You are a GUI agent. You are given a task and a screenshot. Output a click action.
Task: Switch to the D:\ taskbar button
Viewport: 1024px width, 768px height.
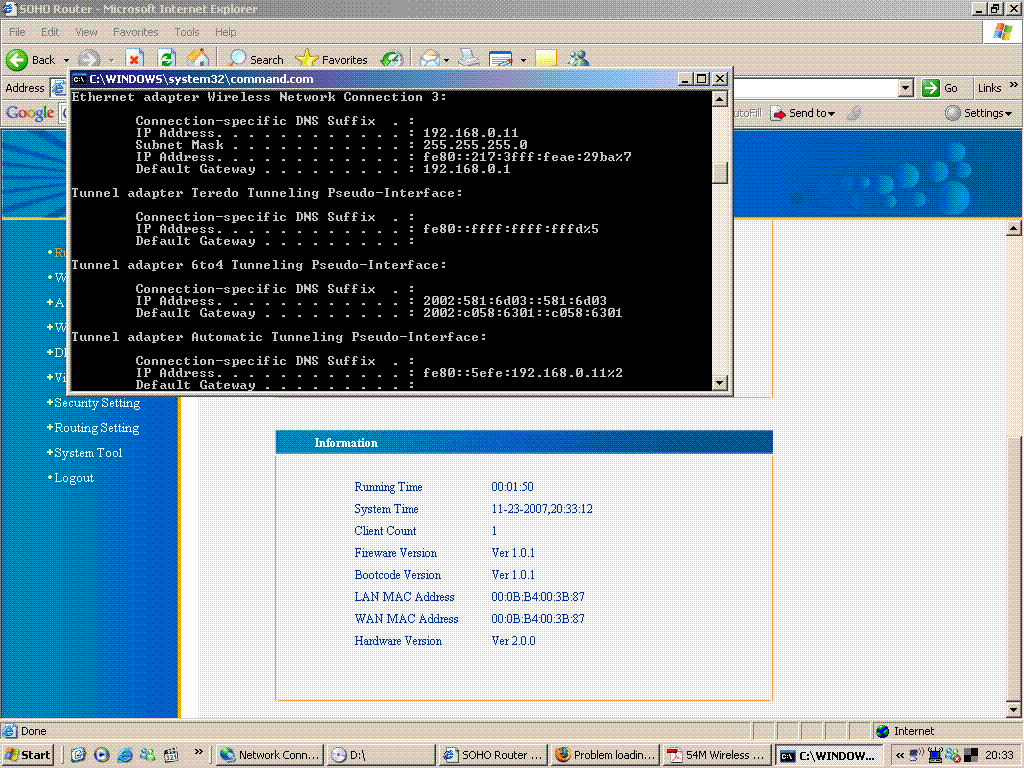(x=380, y=755)
